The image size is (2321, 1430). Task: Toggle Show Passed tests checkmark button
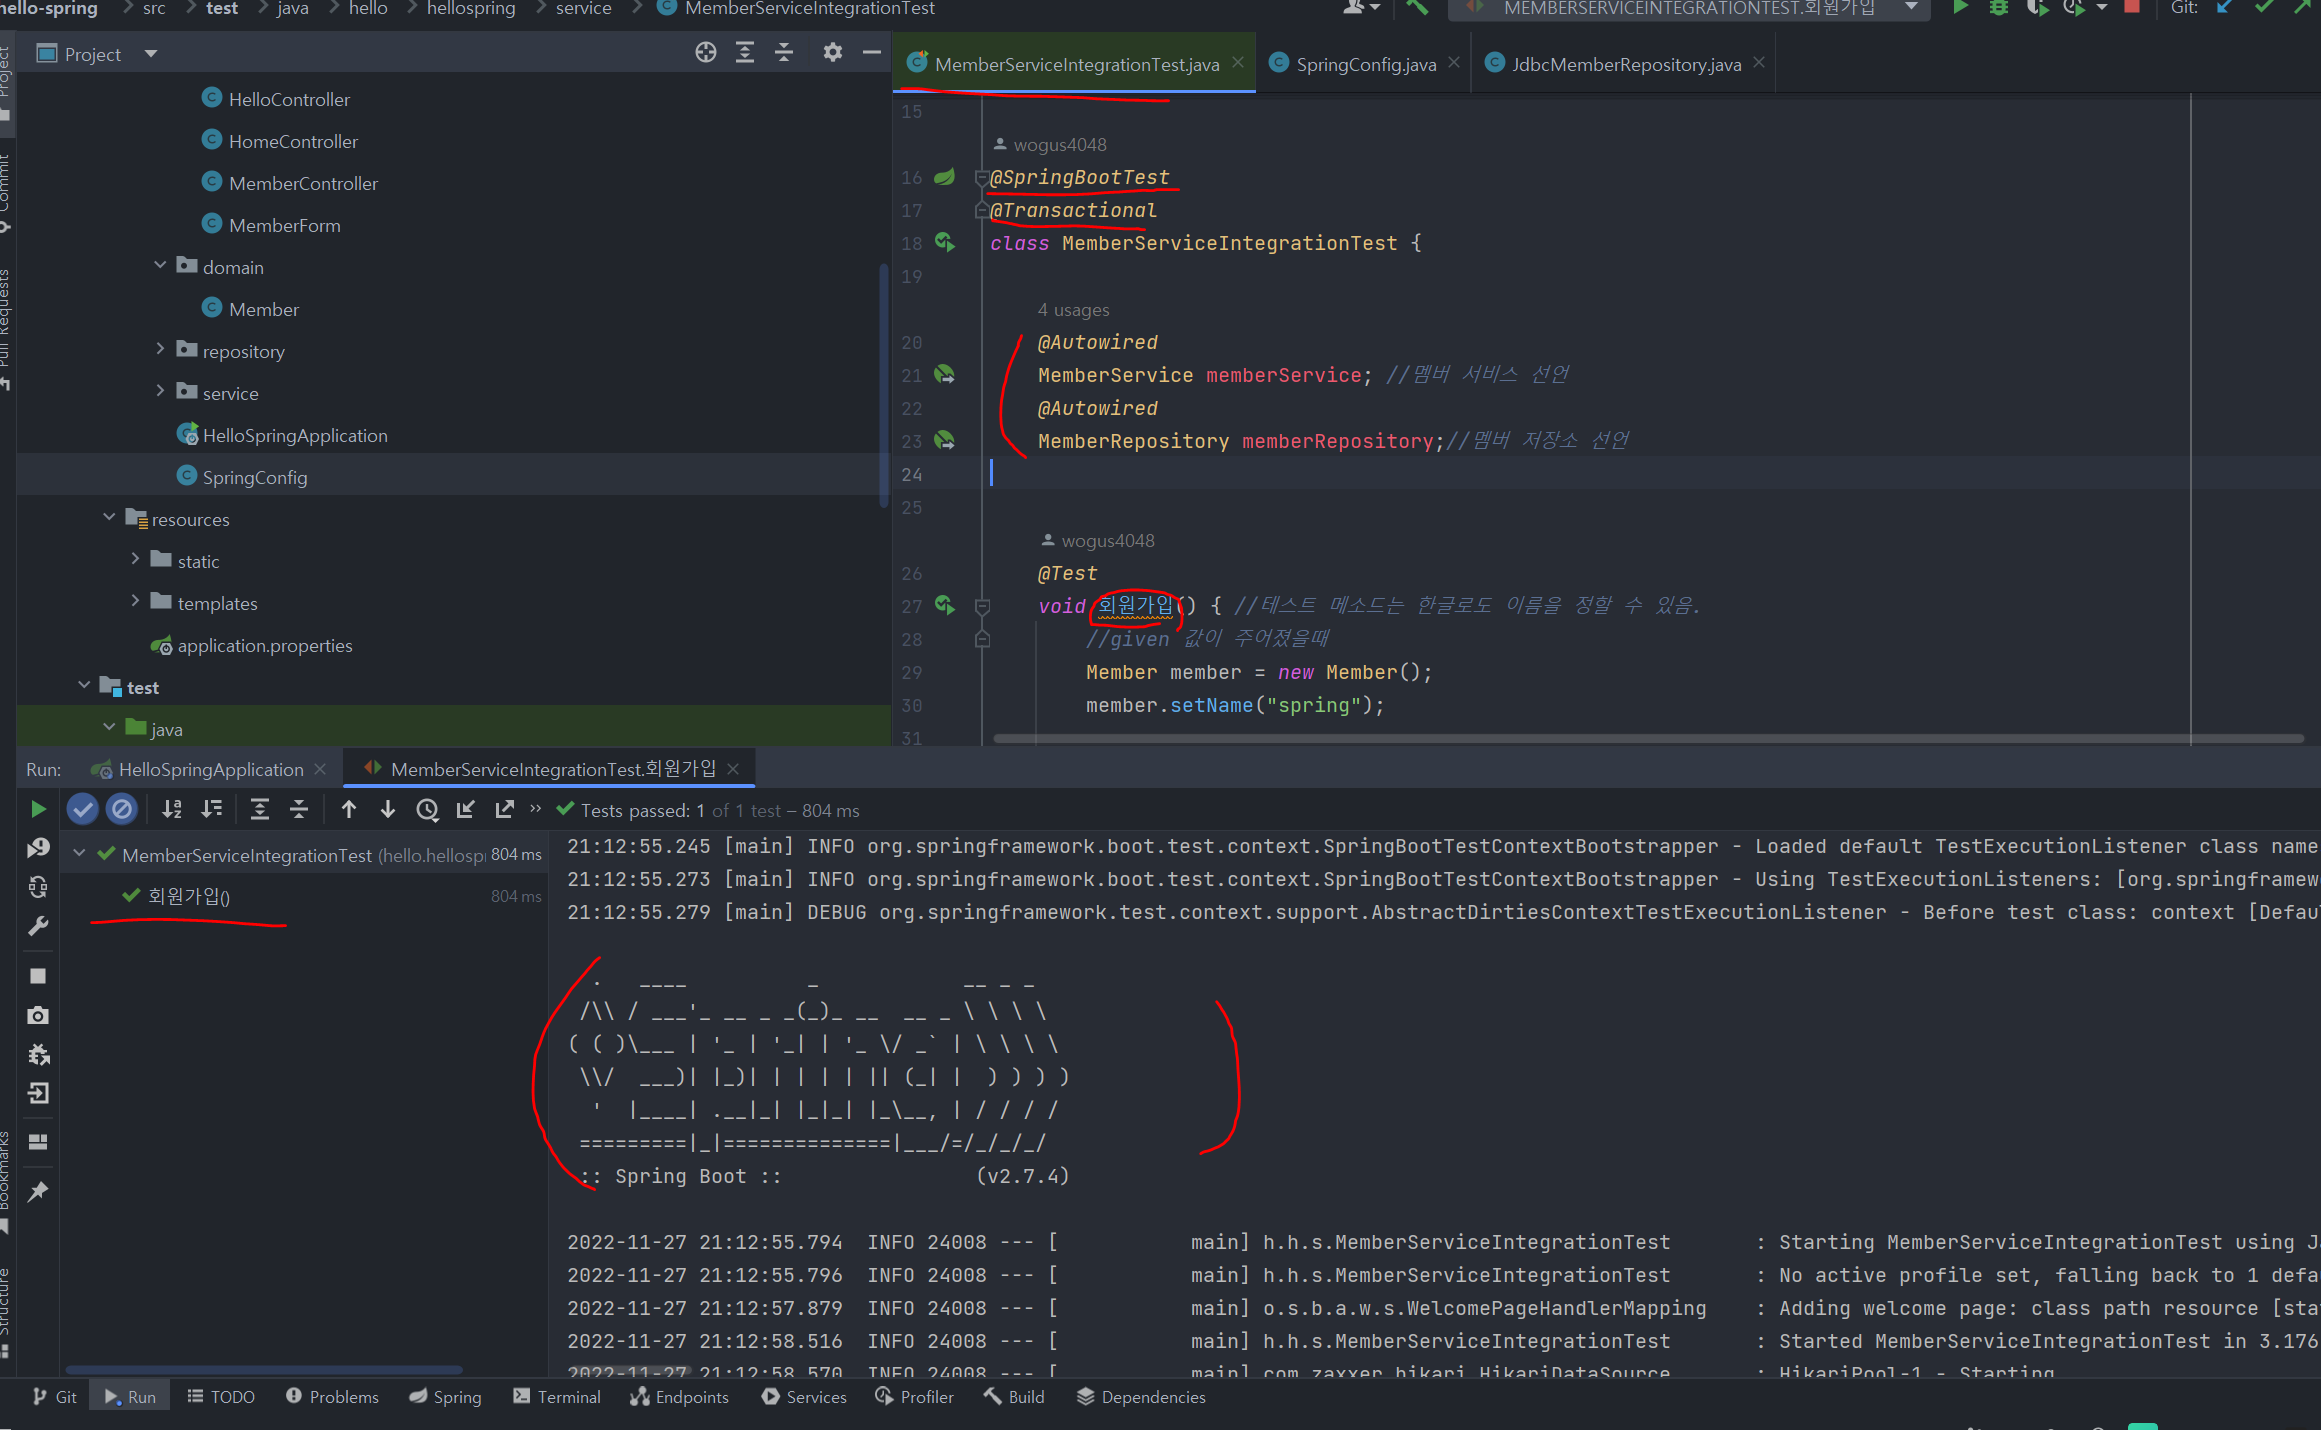click(83, 809)
